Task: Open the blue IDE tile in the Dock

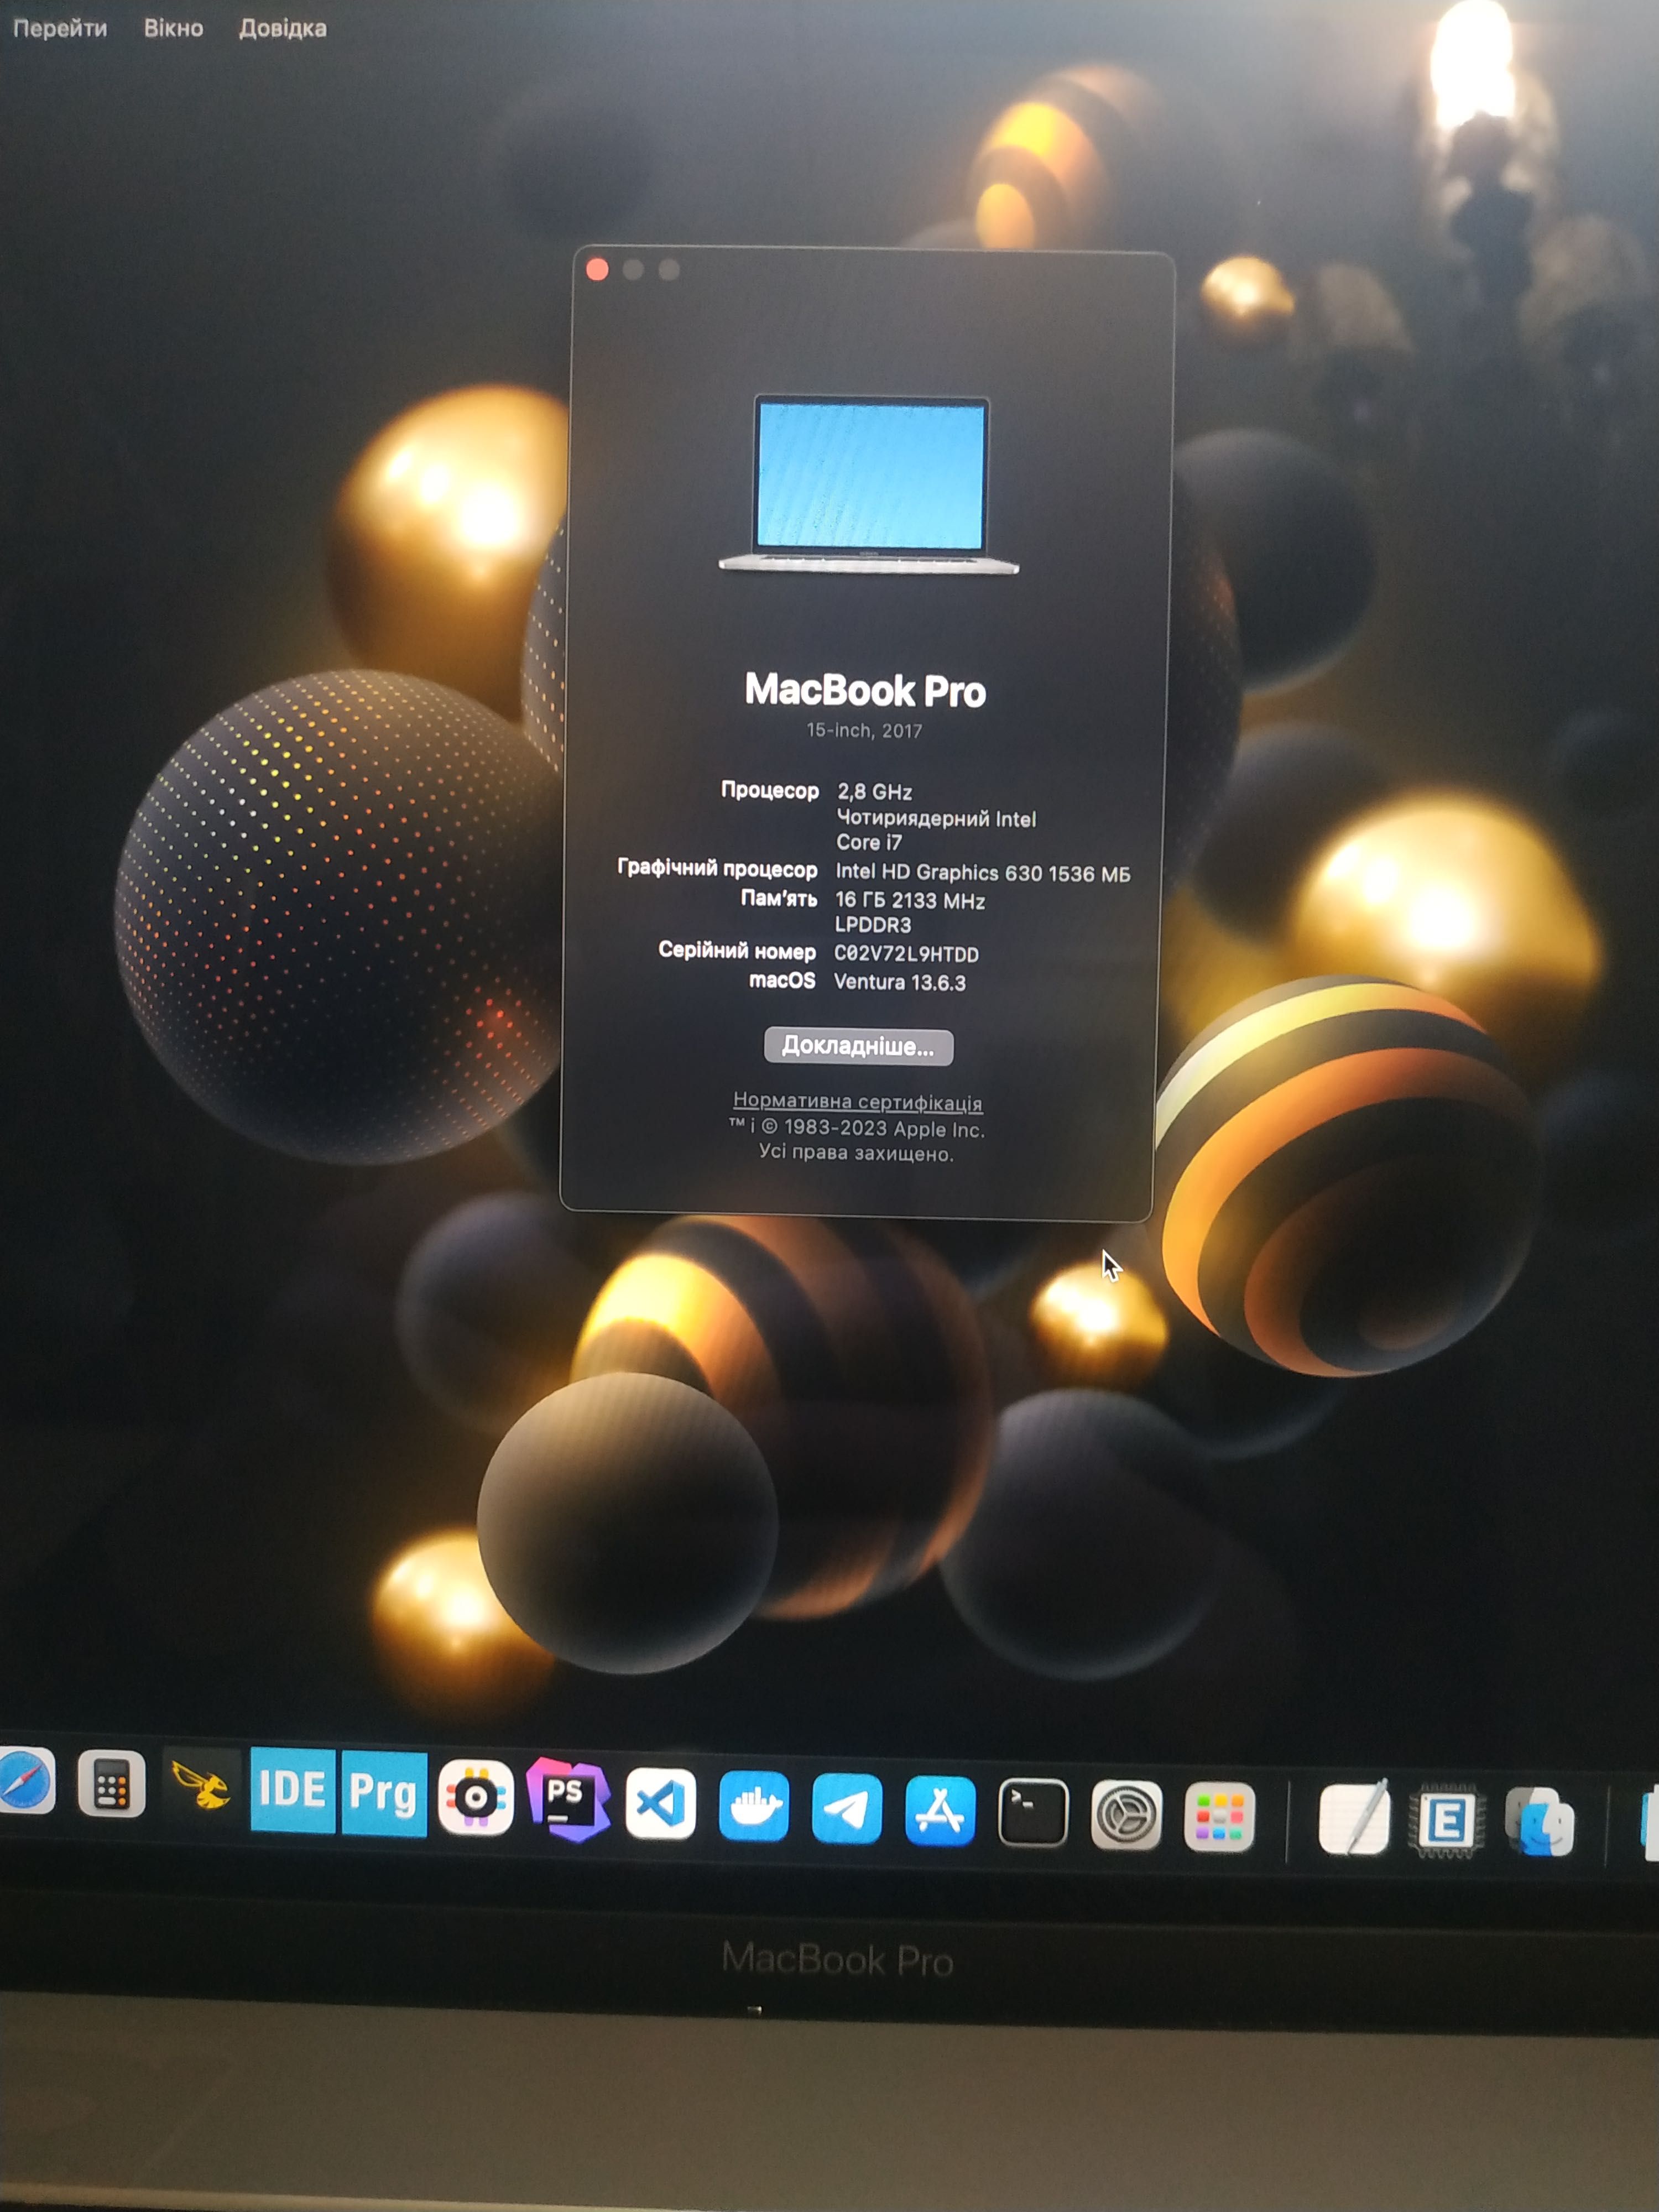Action: 293,1790
